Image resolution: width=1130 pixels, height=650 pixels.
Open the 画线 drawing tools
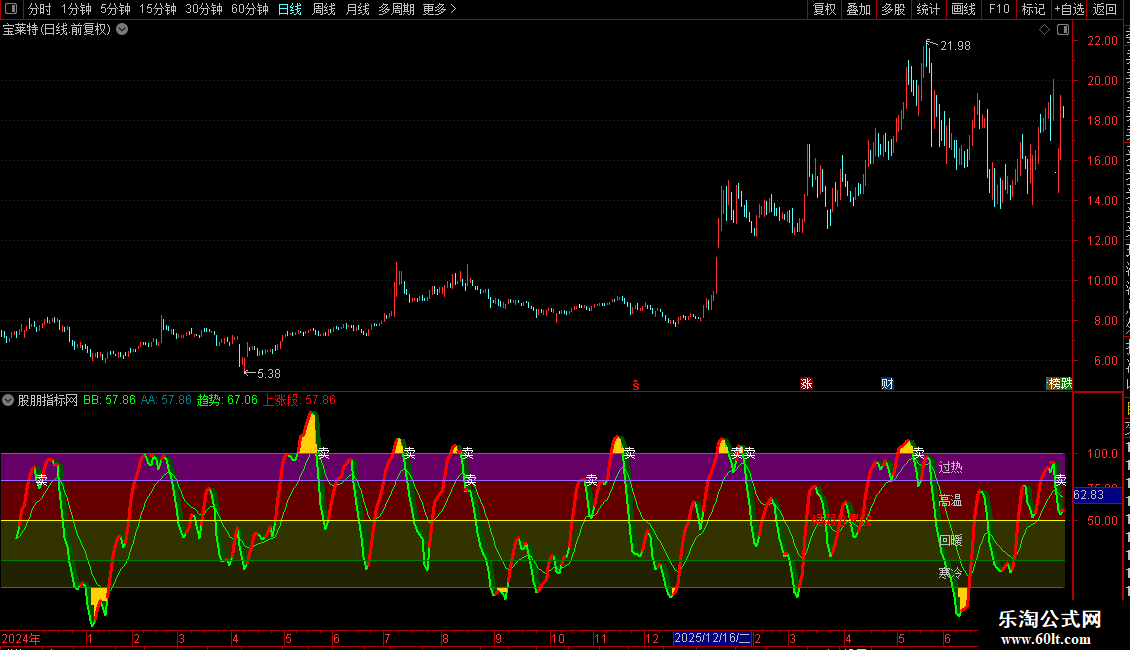963,9
